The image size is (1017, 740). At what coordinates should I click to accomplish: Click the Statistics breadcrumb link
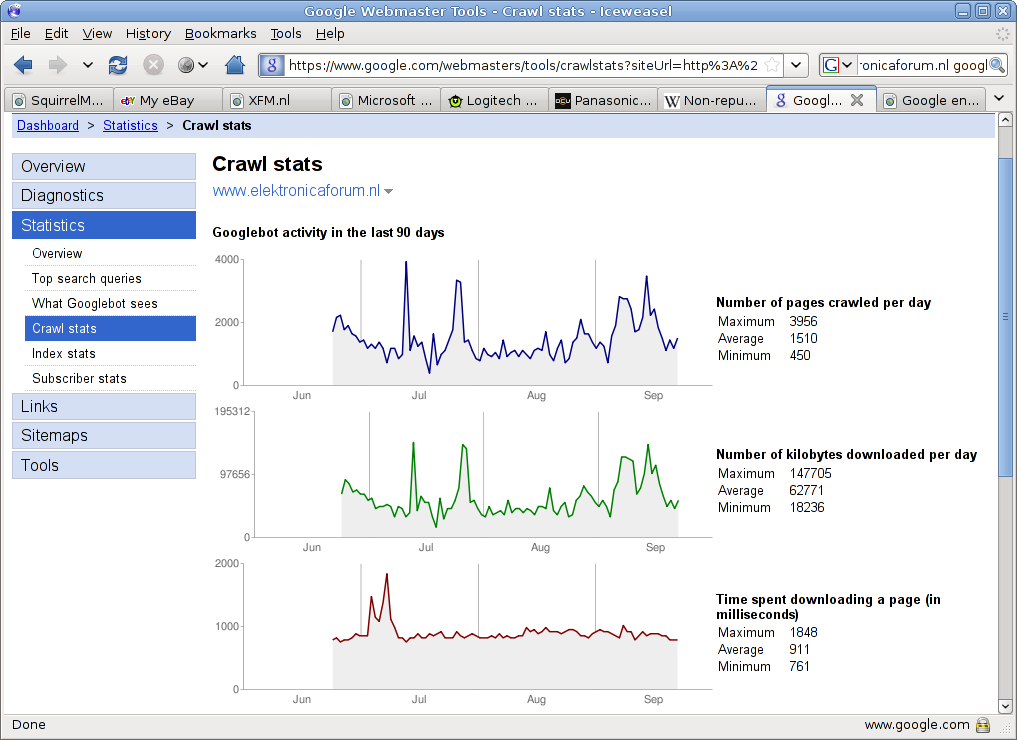point(130,126)
